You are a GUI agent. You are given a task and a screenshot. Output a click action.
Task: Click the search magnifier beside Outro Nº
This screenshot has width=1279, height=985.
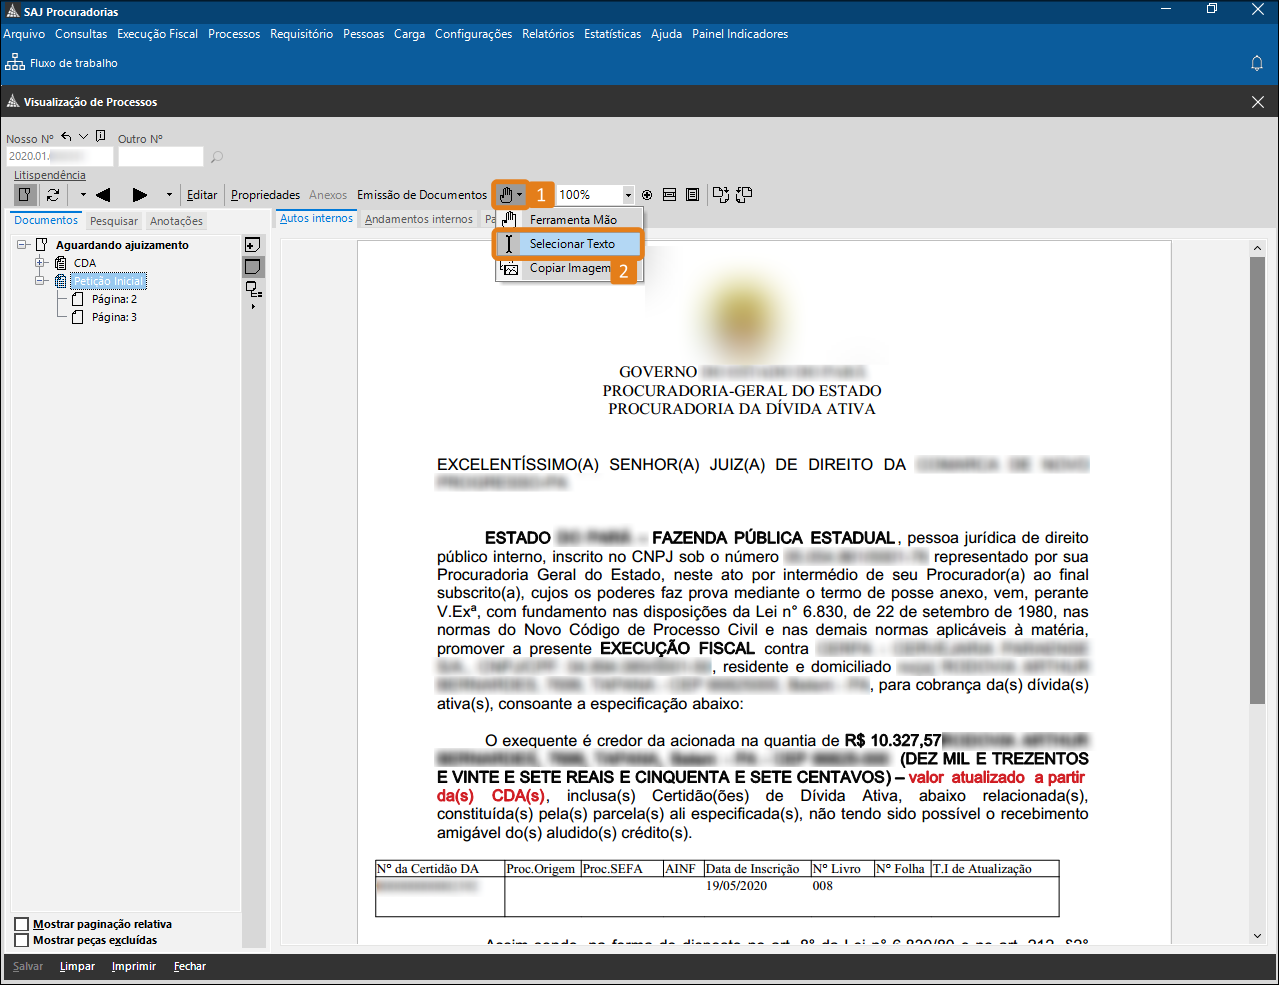[217, 157]
